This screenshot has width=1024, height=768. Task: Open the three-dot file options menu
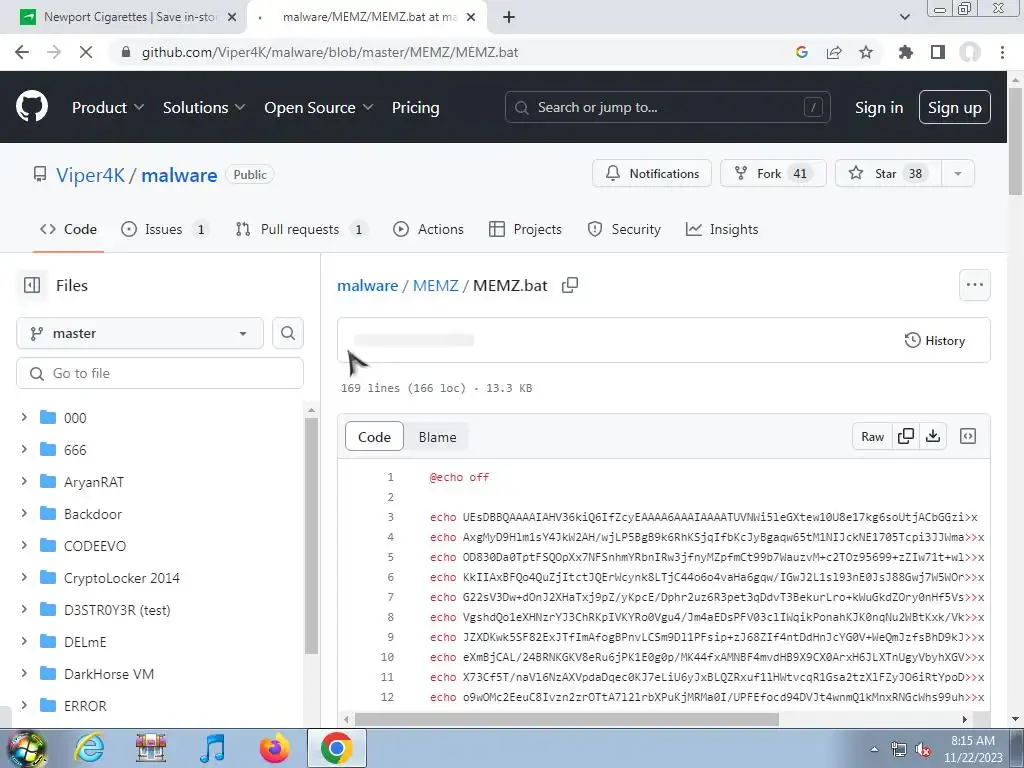[974, 285]
